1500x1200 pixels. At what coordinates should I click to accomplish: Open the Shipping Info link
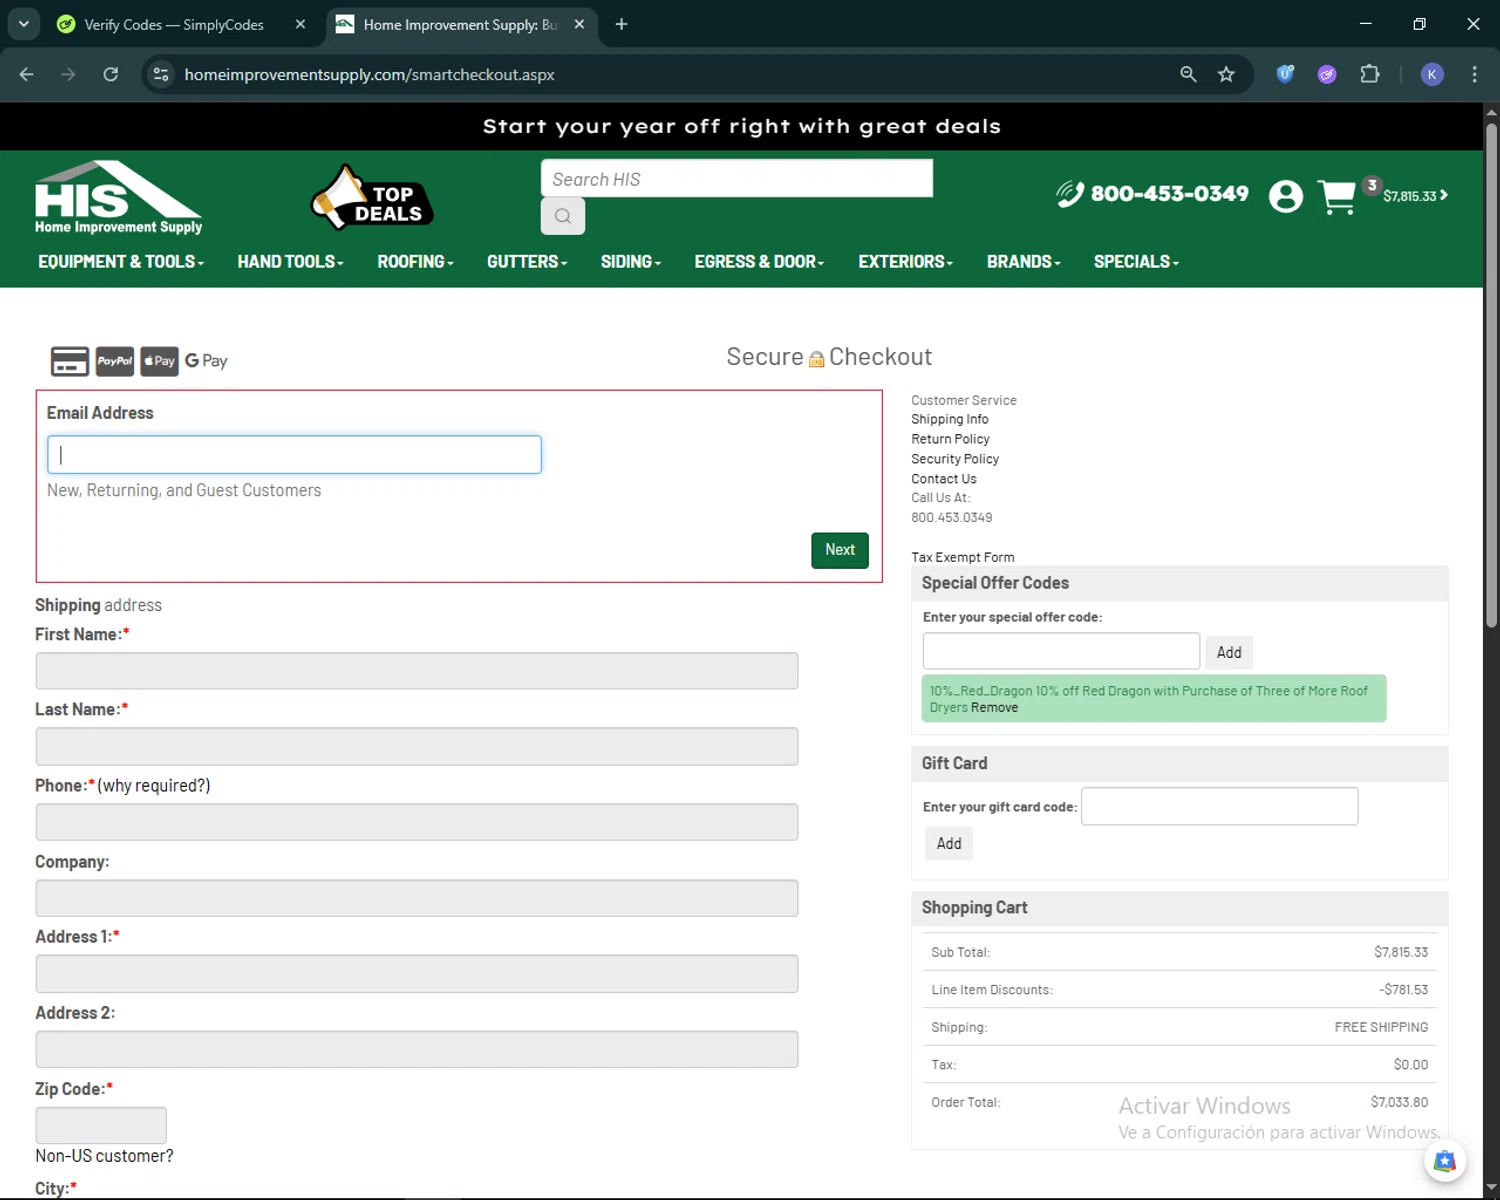click(950, 420)
